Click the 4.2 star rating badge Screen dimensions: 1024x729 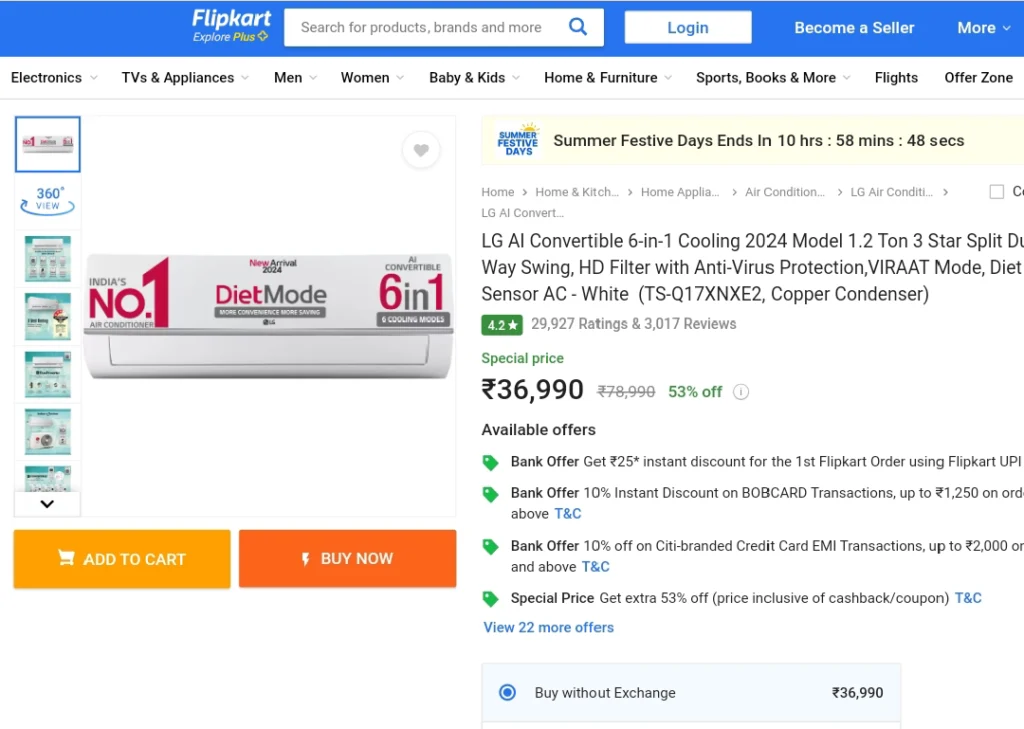[x=502, y=325]
